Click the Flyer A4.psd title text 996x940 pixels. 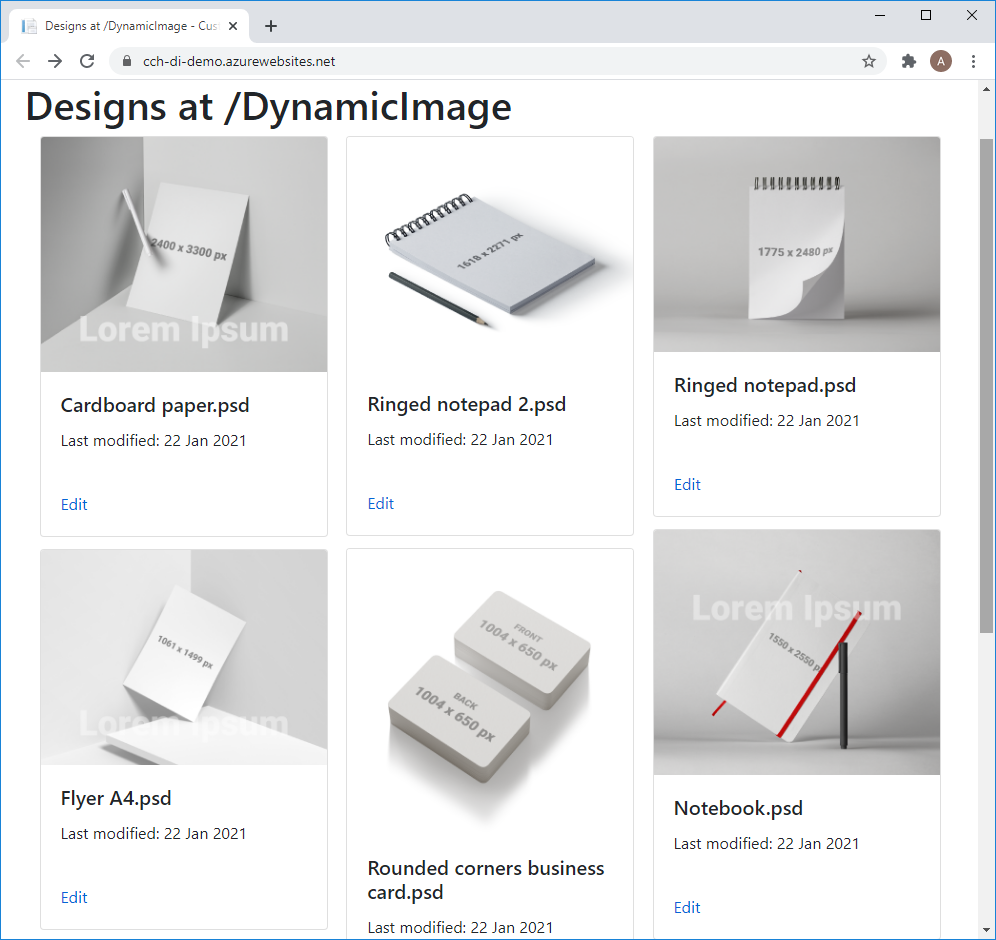click(116, 798)
